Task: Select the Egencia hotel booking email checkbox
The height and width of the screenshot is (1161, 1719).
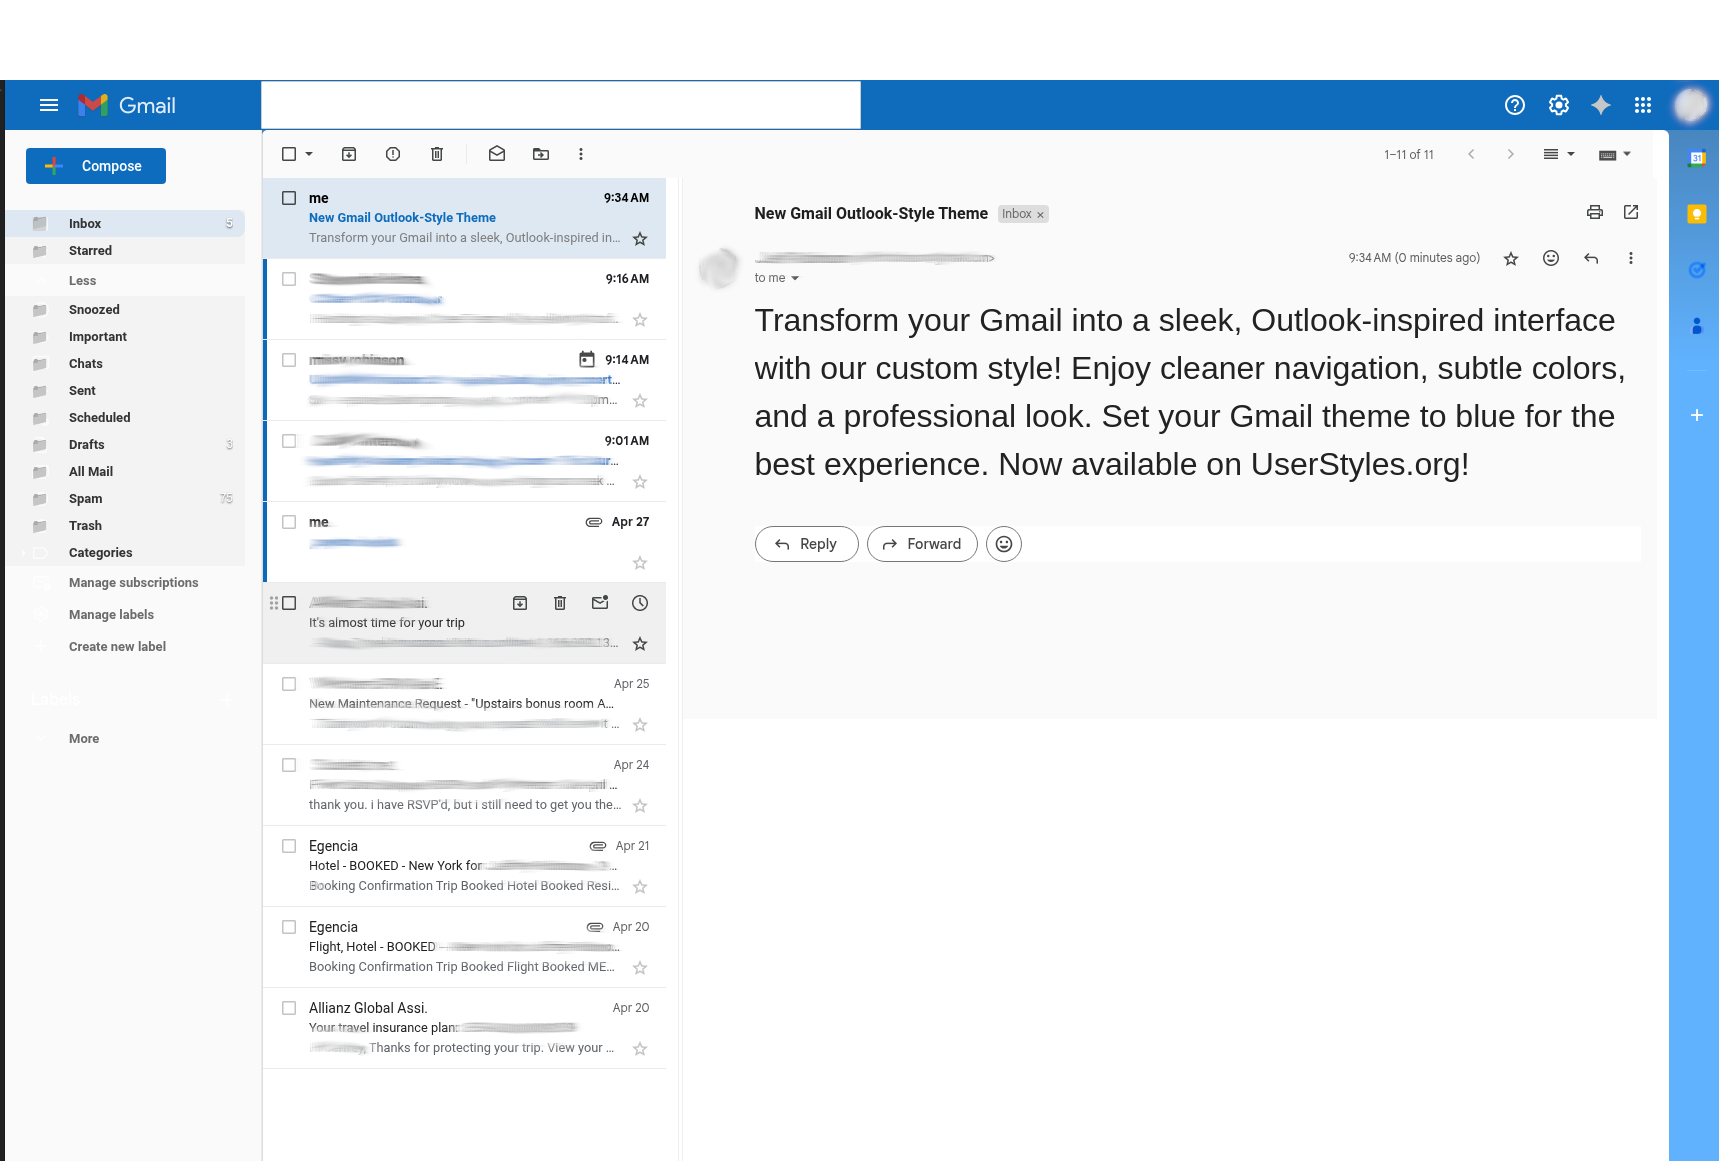Action: click(289, 846)
